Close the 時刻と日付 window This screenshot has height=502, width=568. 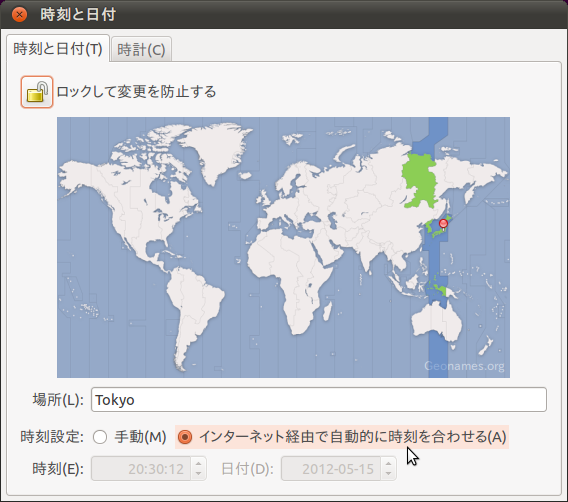(19, 14)
